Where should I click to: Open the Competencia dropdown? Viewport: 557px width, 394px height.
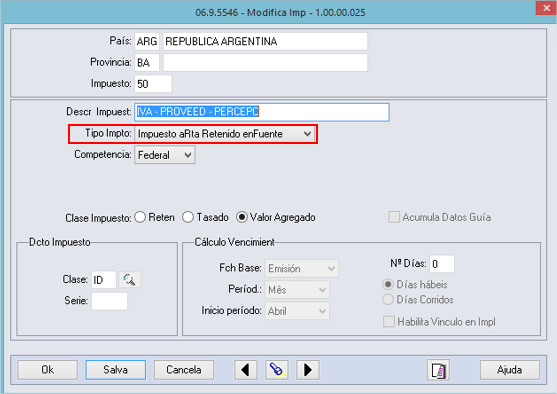pos(165,155)
